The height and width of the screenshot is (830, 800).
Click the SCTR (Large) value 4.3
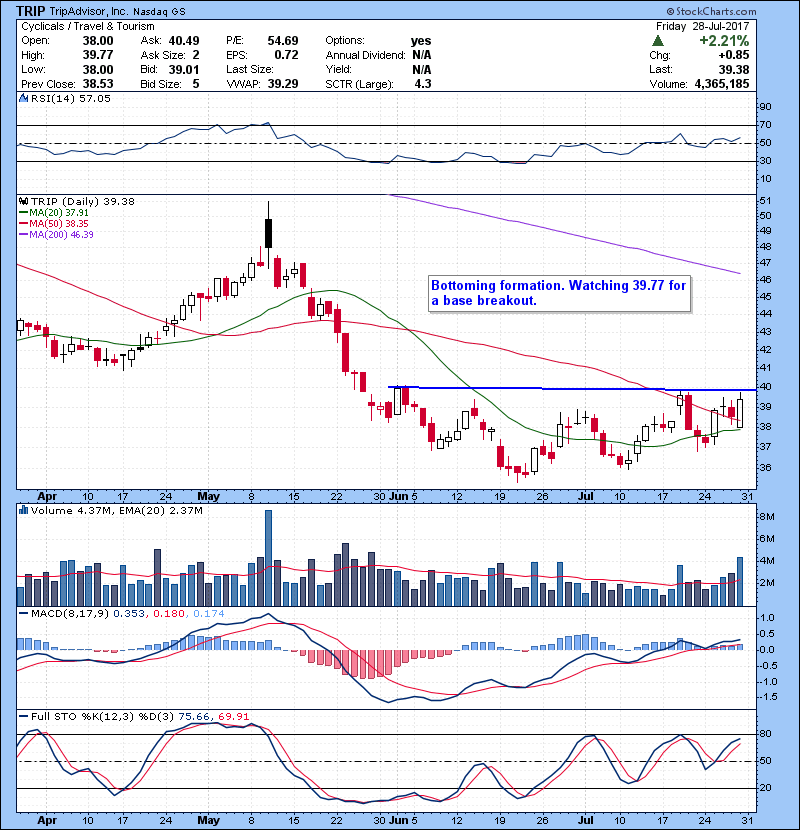pyautogui.click(x=423, y=84)
